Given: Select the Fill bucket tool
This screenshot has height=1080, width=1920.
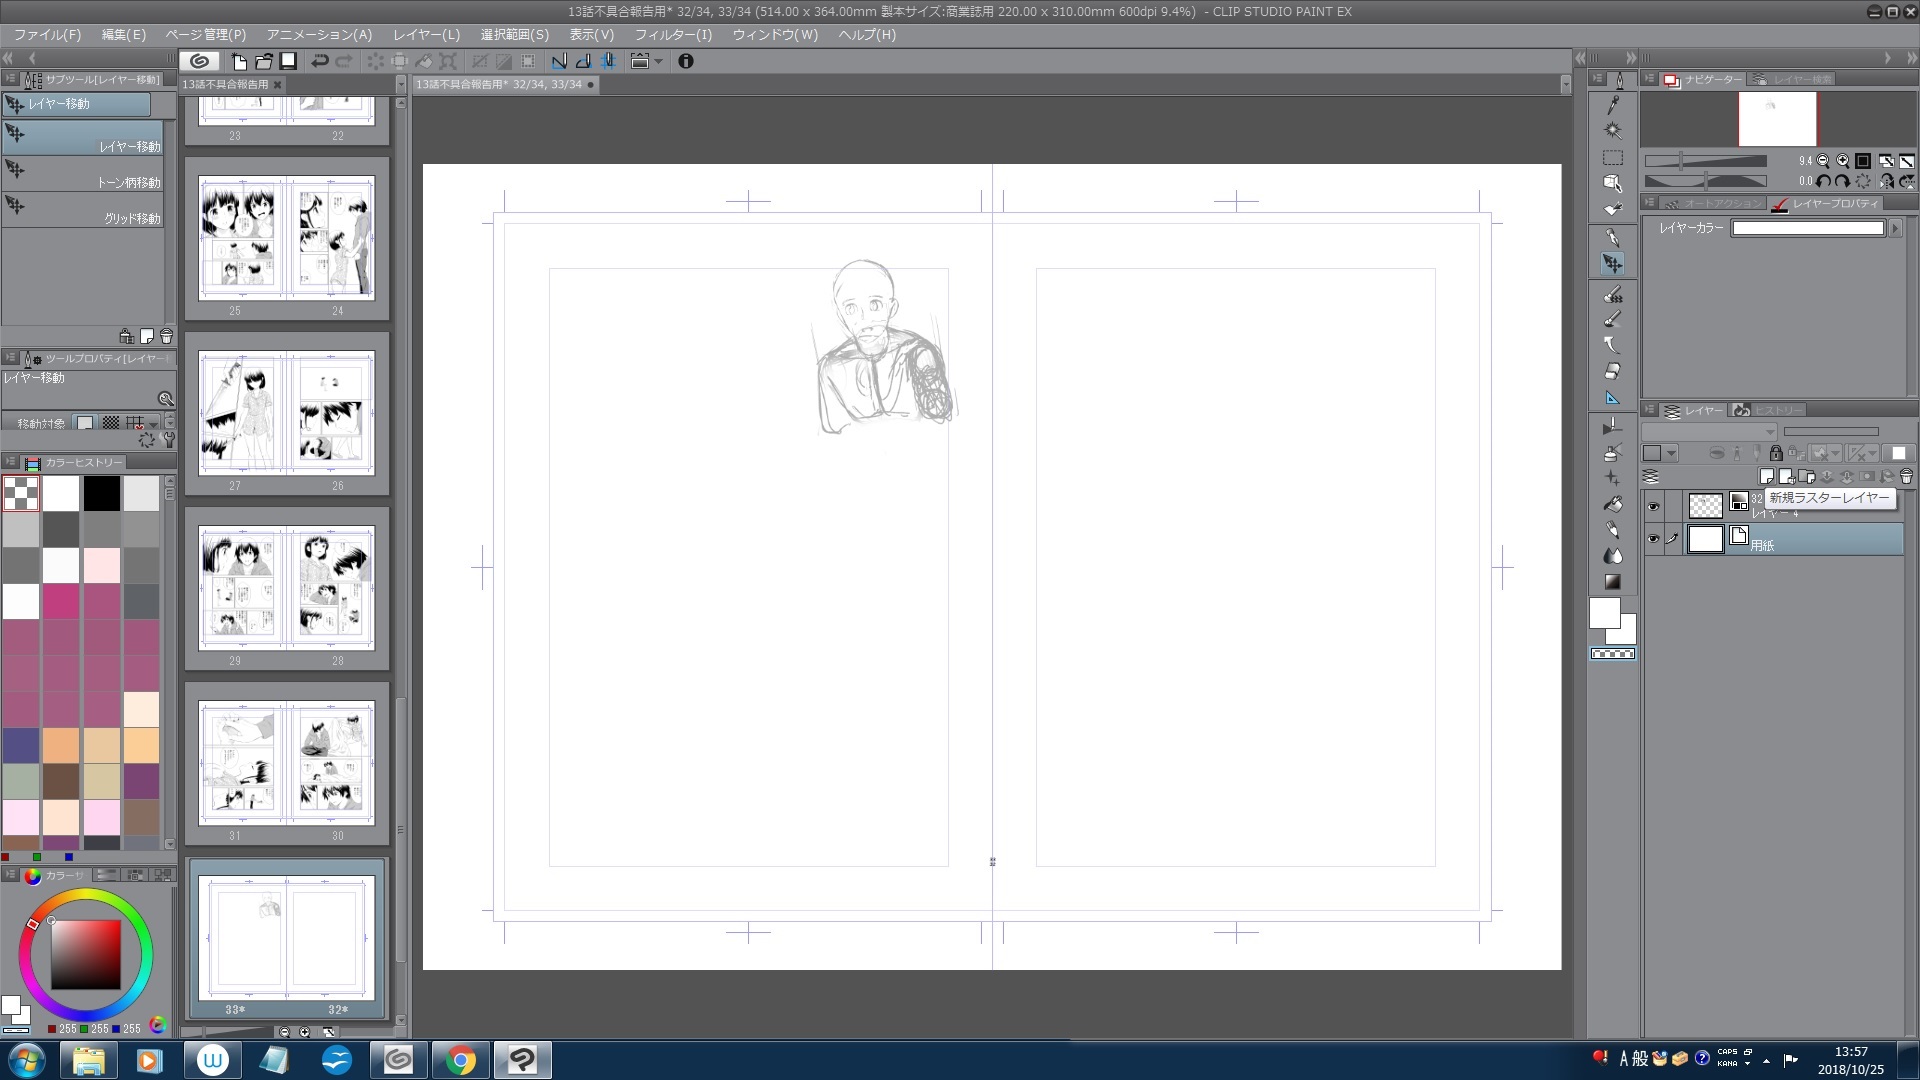Looking at the screenshot, I should [1612, 504].
